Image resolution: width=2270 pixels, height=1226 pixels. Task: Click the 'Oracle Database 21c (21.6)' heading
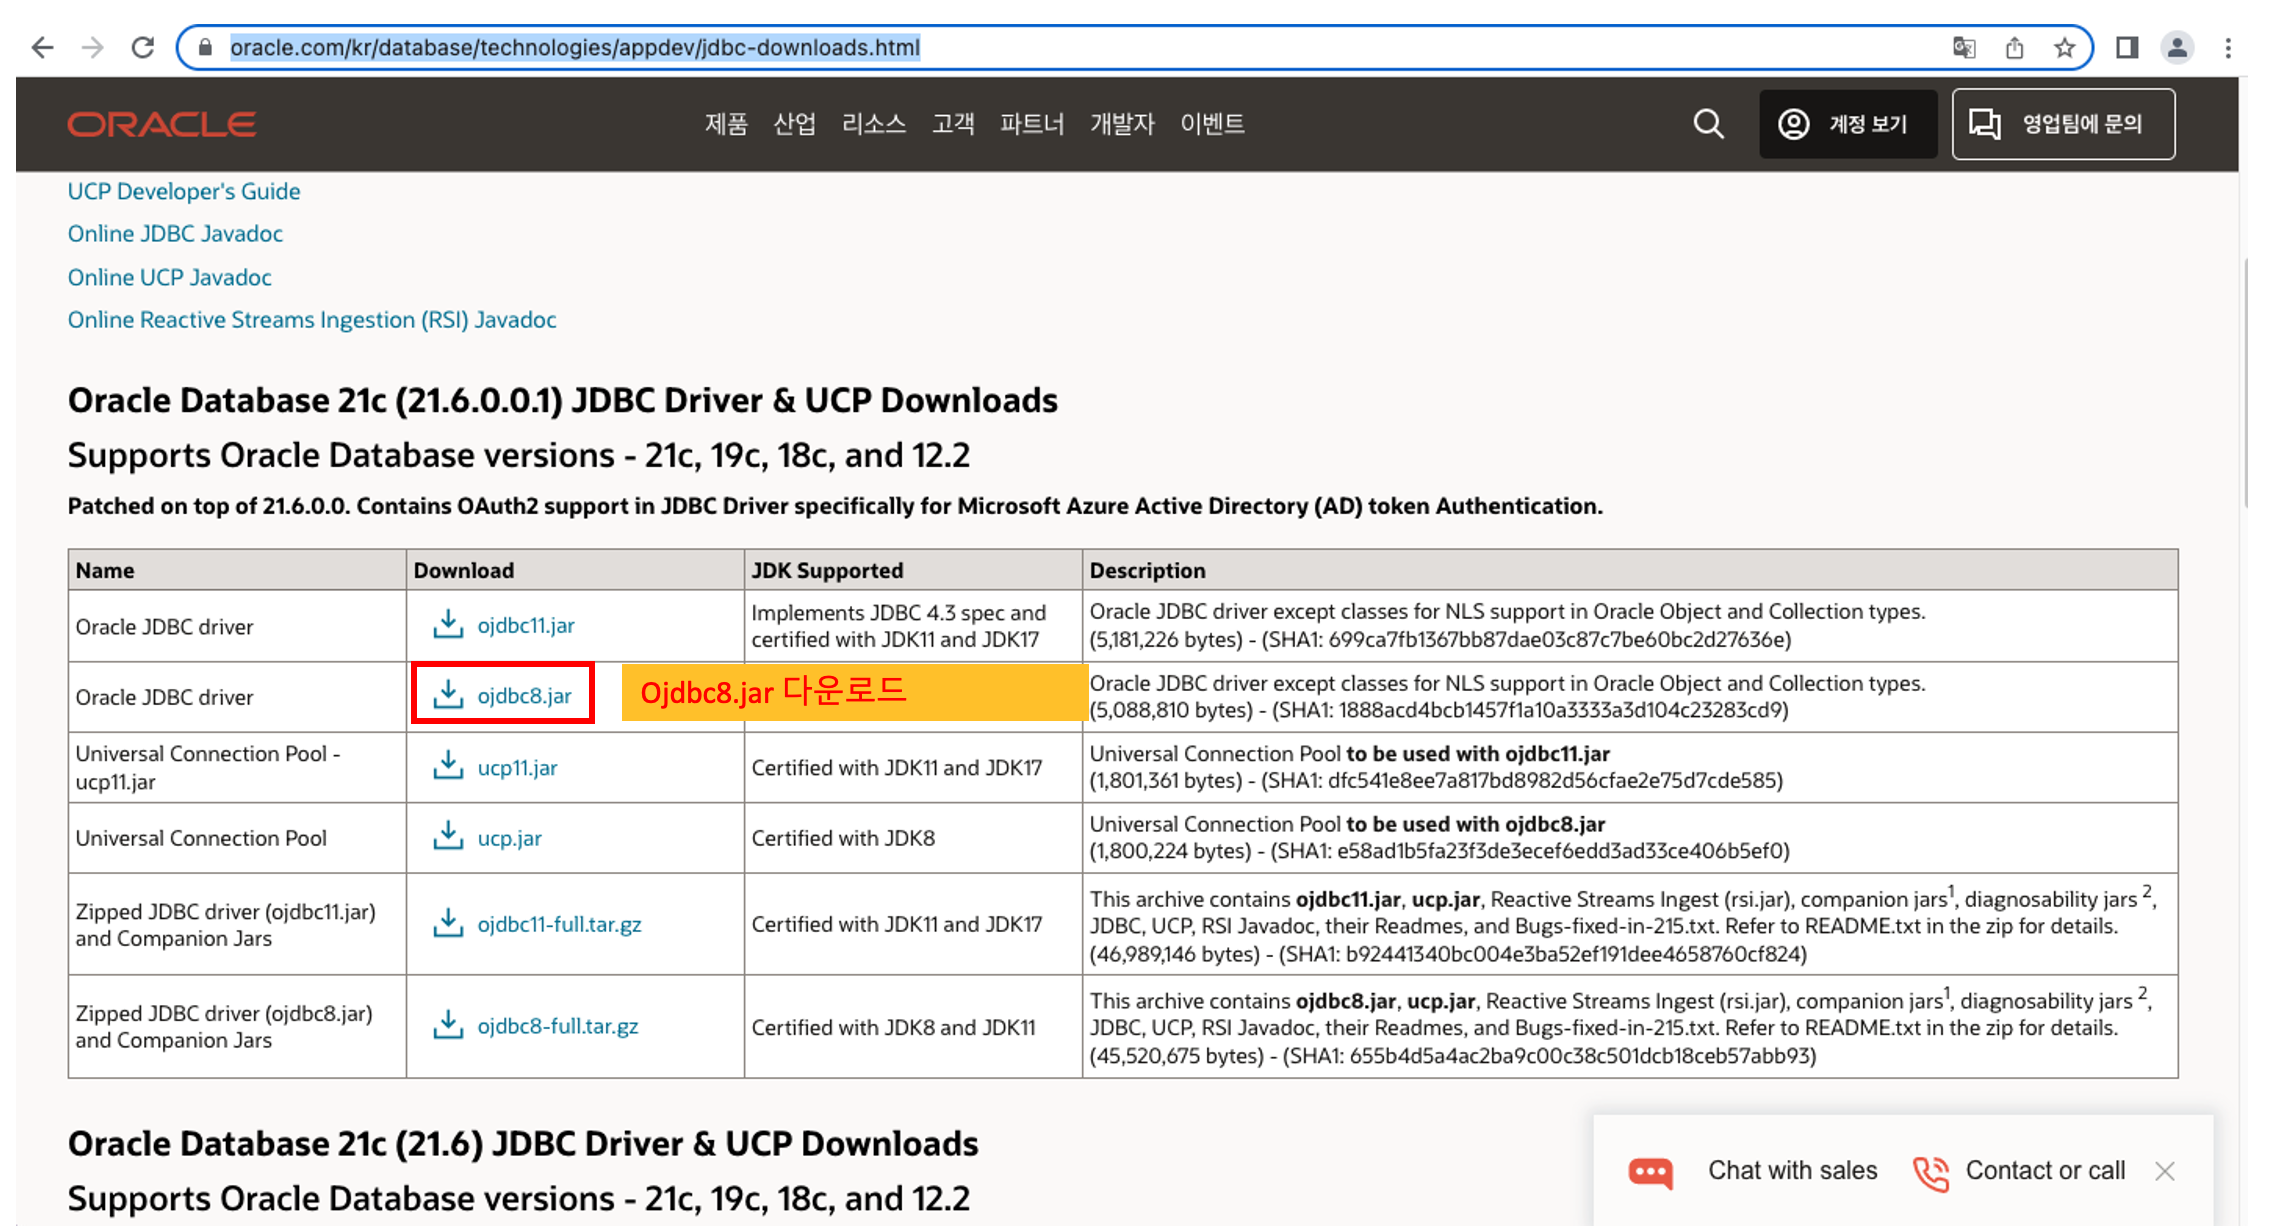[522, 1143]
